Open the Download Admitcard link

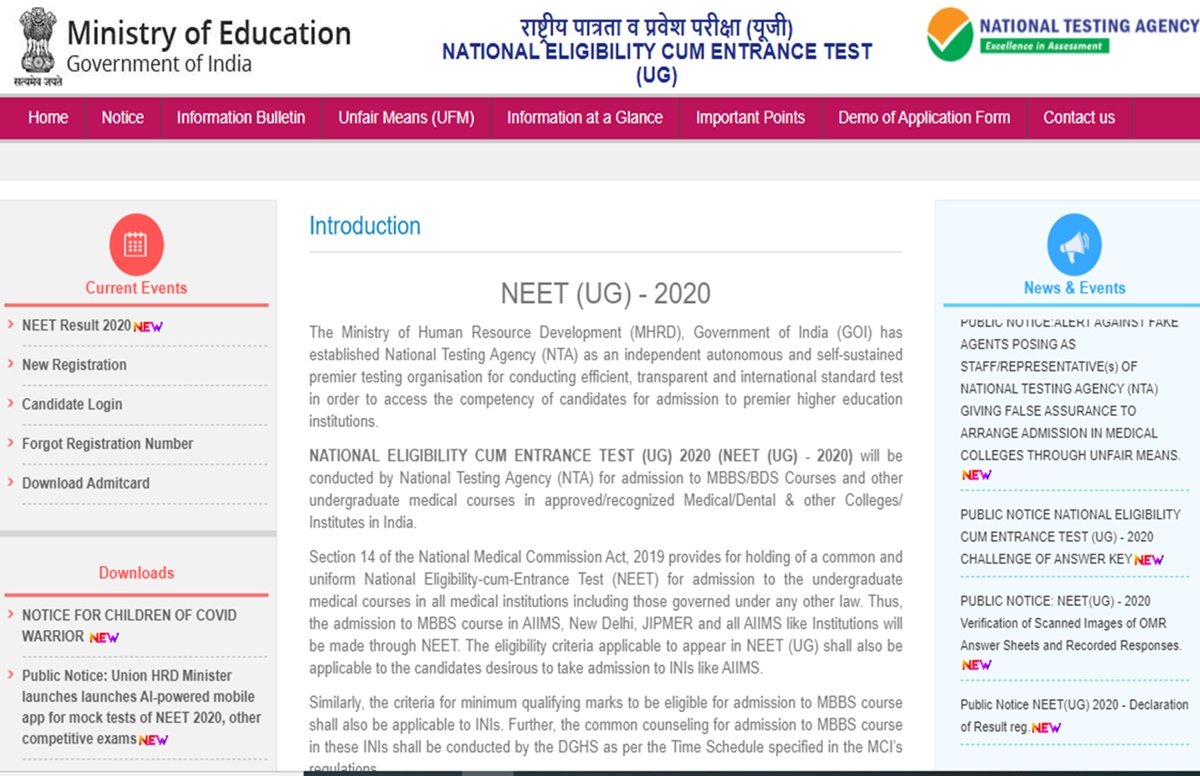click(86, 483)
